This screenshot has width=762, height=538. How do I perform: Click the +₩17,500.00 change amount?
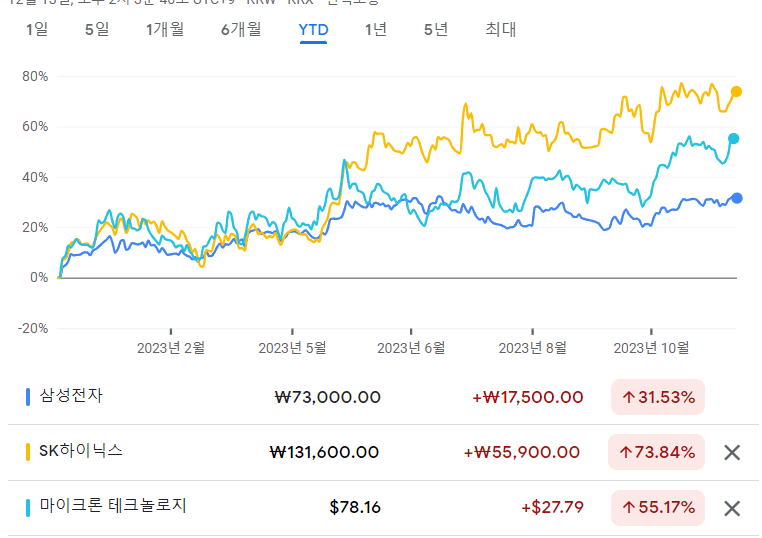(x=528, y=398)
